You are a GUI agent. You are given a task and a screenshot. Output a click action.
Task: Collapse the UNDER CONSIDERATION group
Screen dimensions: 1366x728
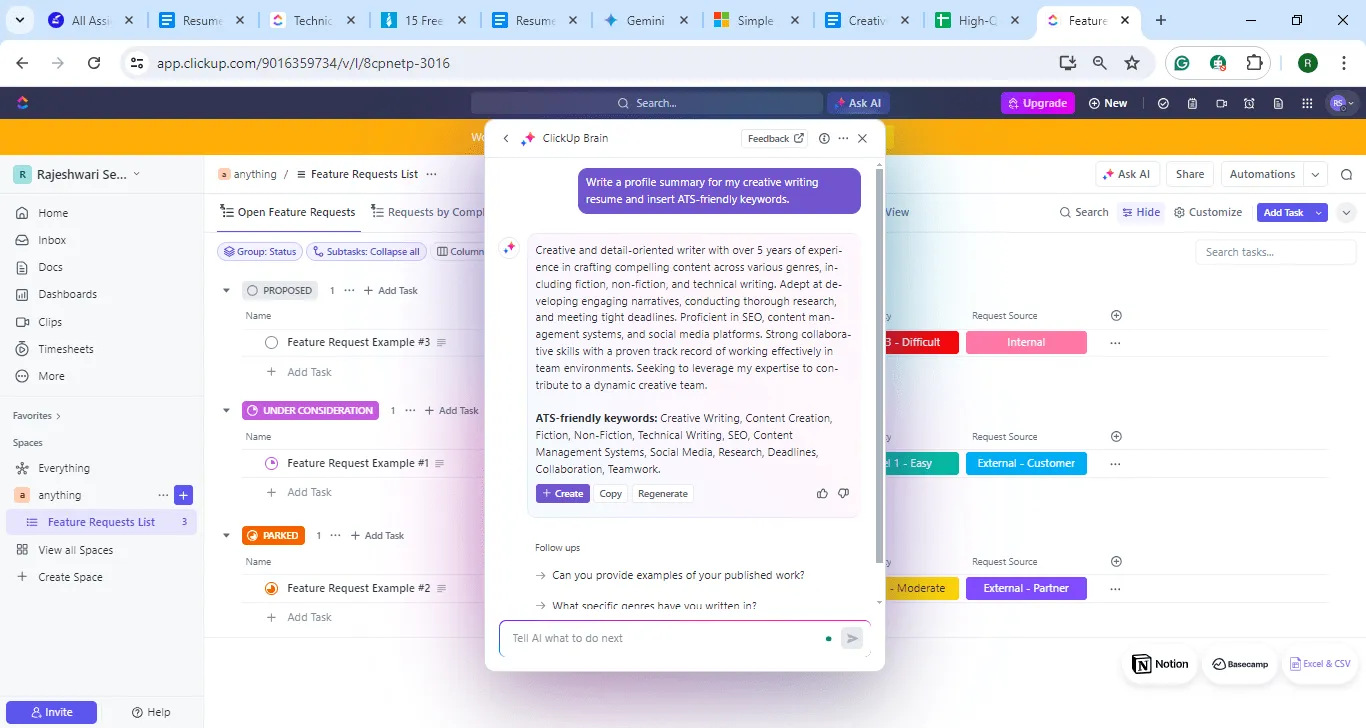pyautogui.click(x=227, y=410)
